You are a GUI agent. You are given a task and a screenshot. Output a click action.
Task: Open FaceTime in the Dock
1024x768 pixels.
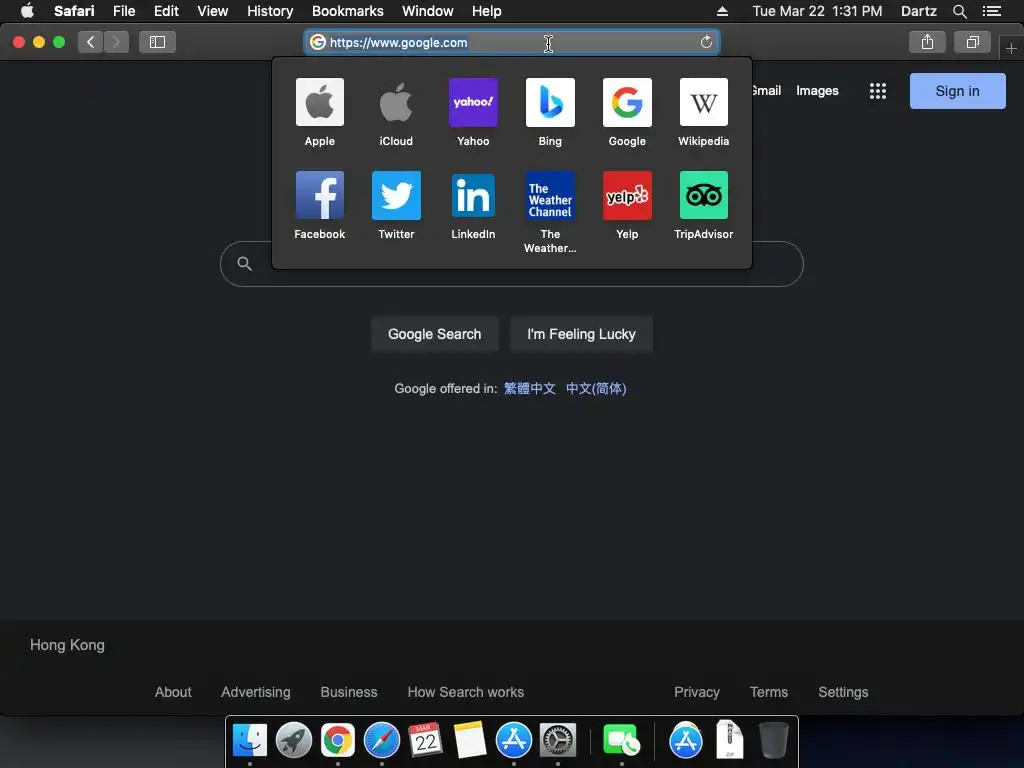pyautogui.click(x=621, y=740)
